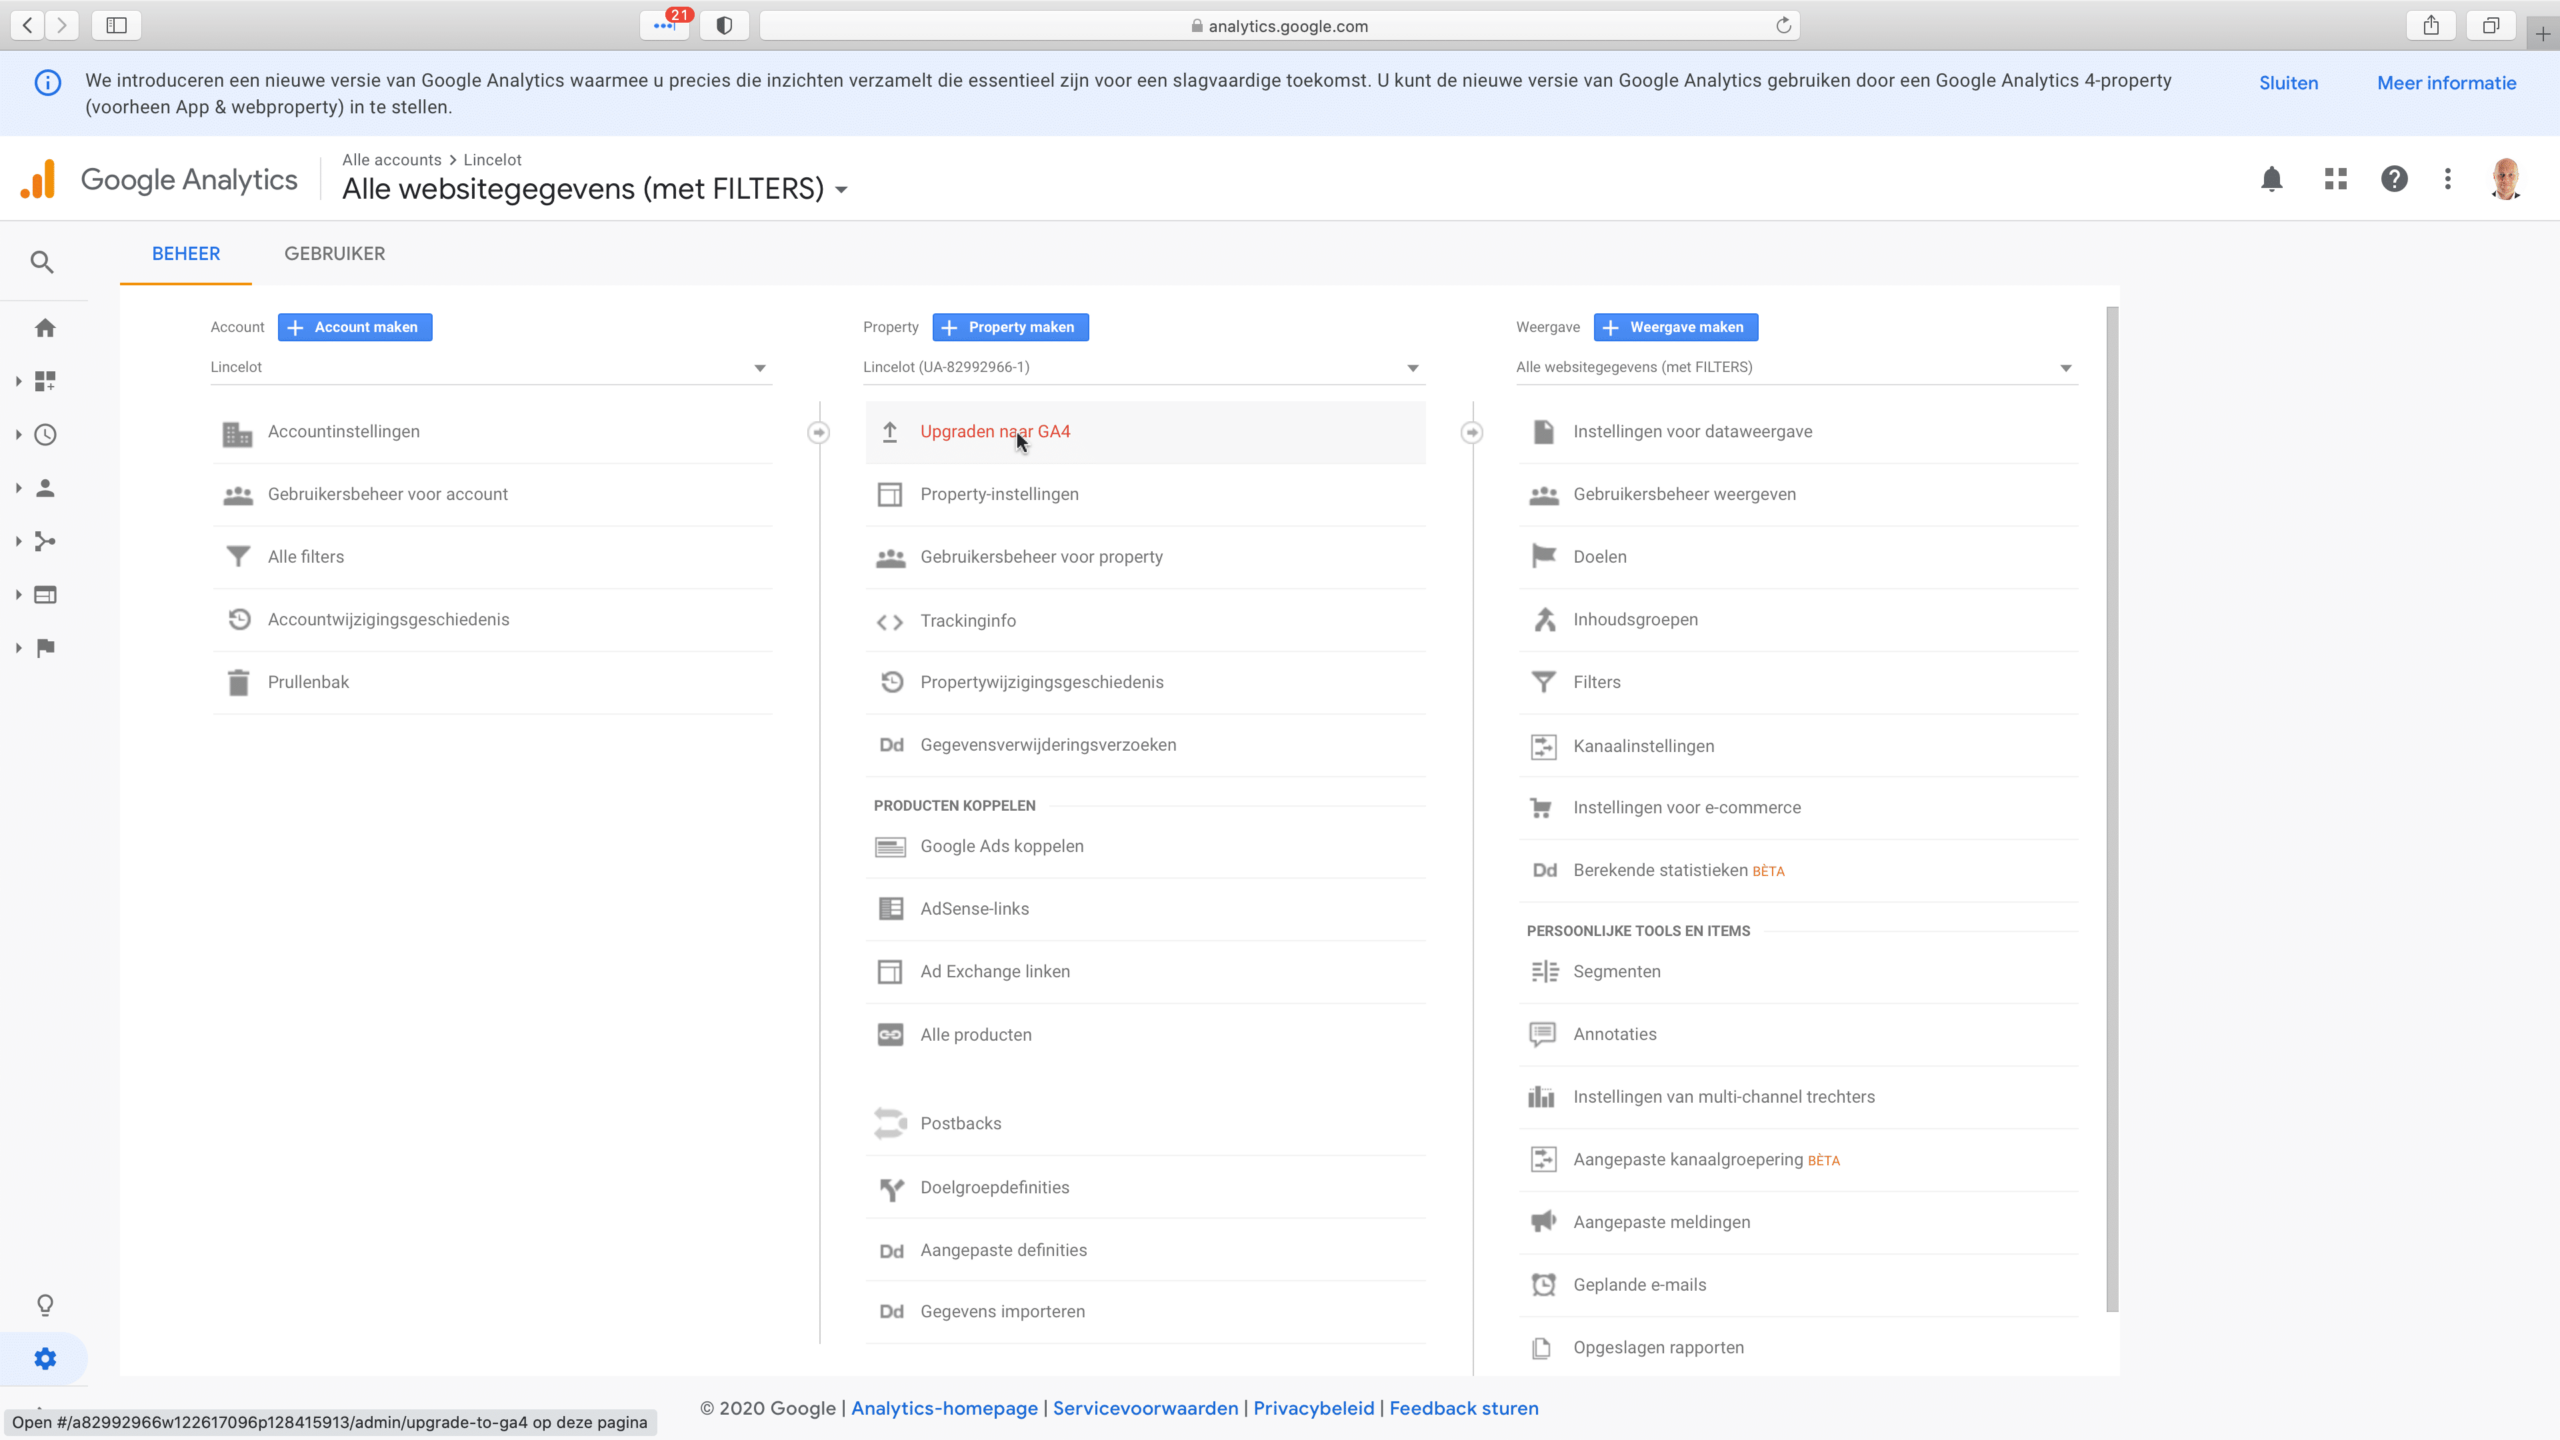The height and width of the screenshot is (1440, 2560).
Task: Switch to the BEHEER tab
Action: [x=186, y=254]
